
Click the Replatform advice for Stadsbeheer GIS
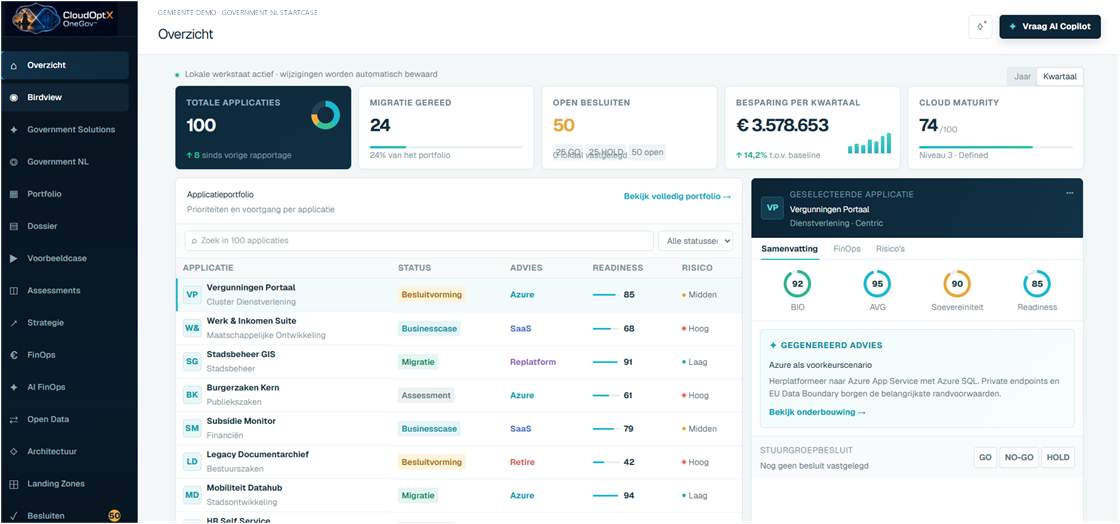pyautogui.click(x=533, y=362)
